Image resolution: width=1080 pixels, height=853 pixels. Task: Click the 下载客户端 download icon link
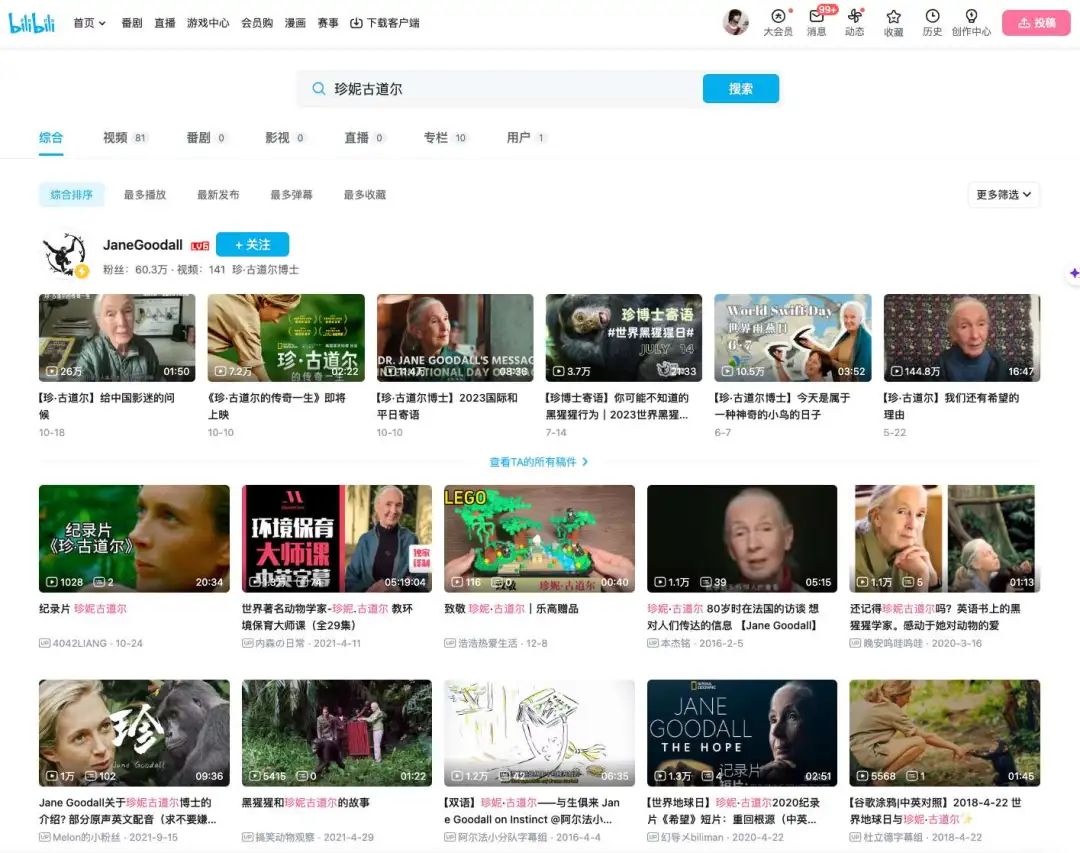tap(385, 23)
